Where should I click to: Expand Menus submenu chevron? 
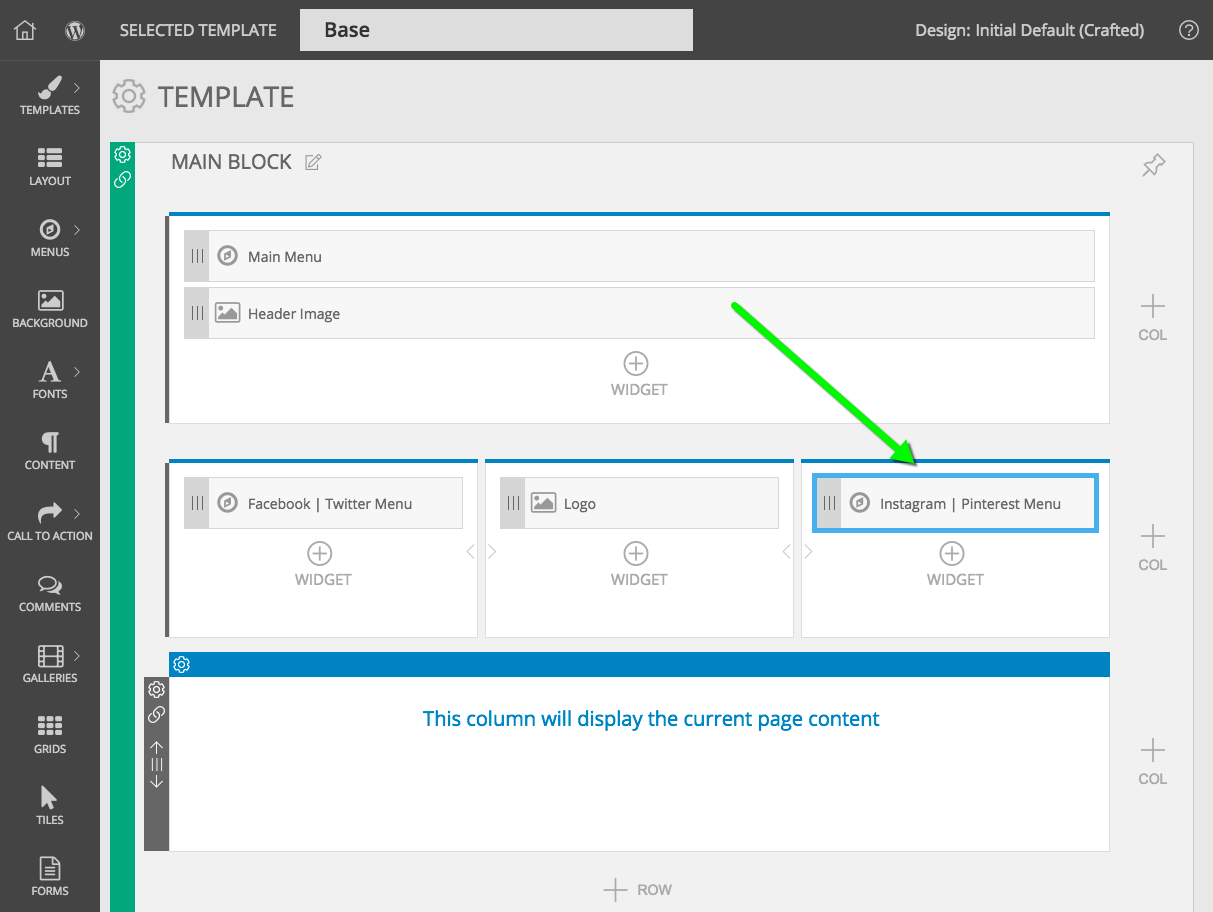(x=77, y=230)
